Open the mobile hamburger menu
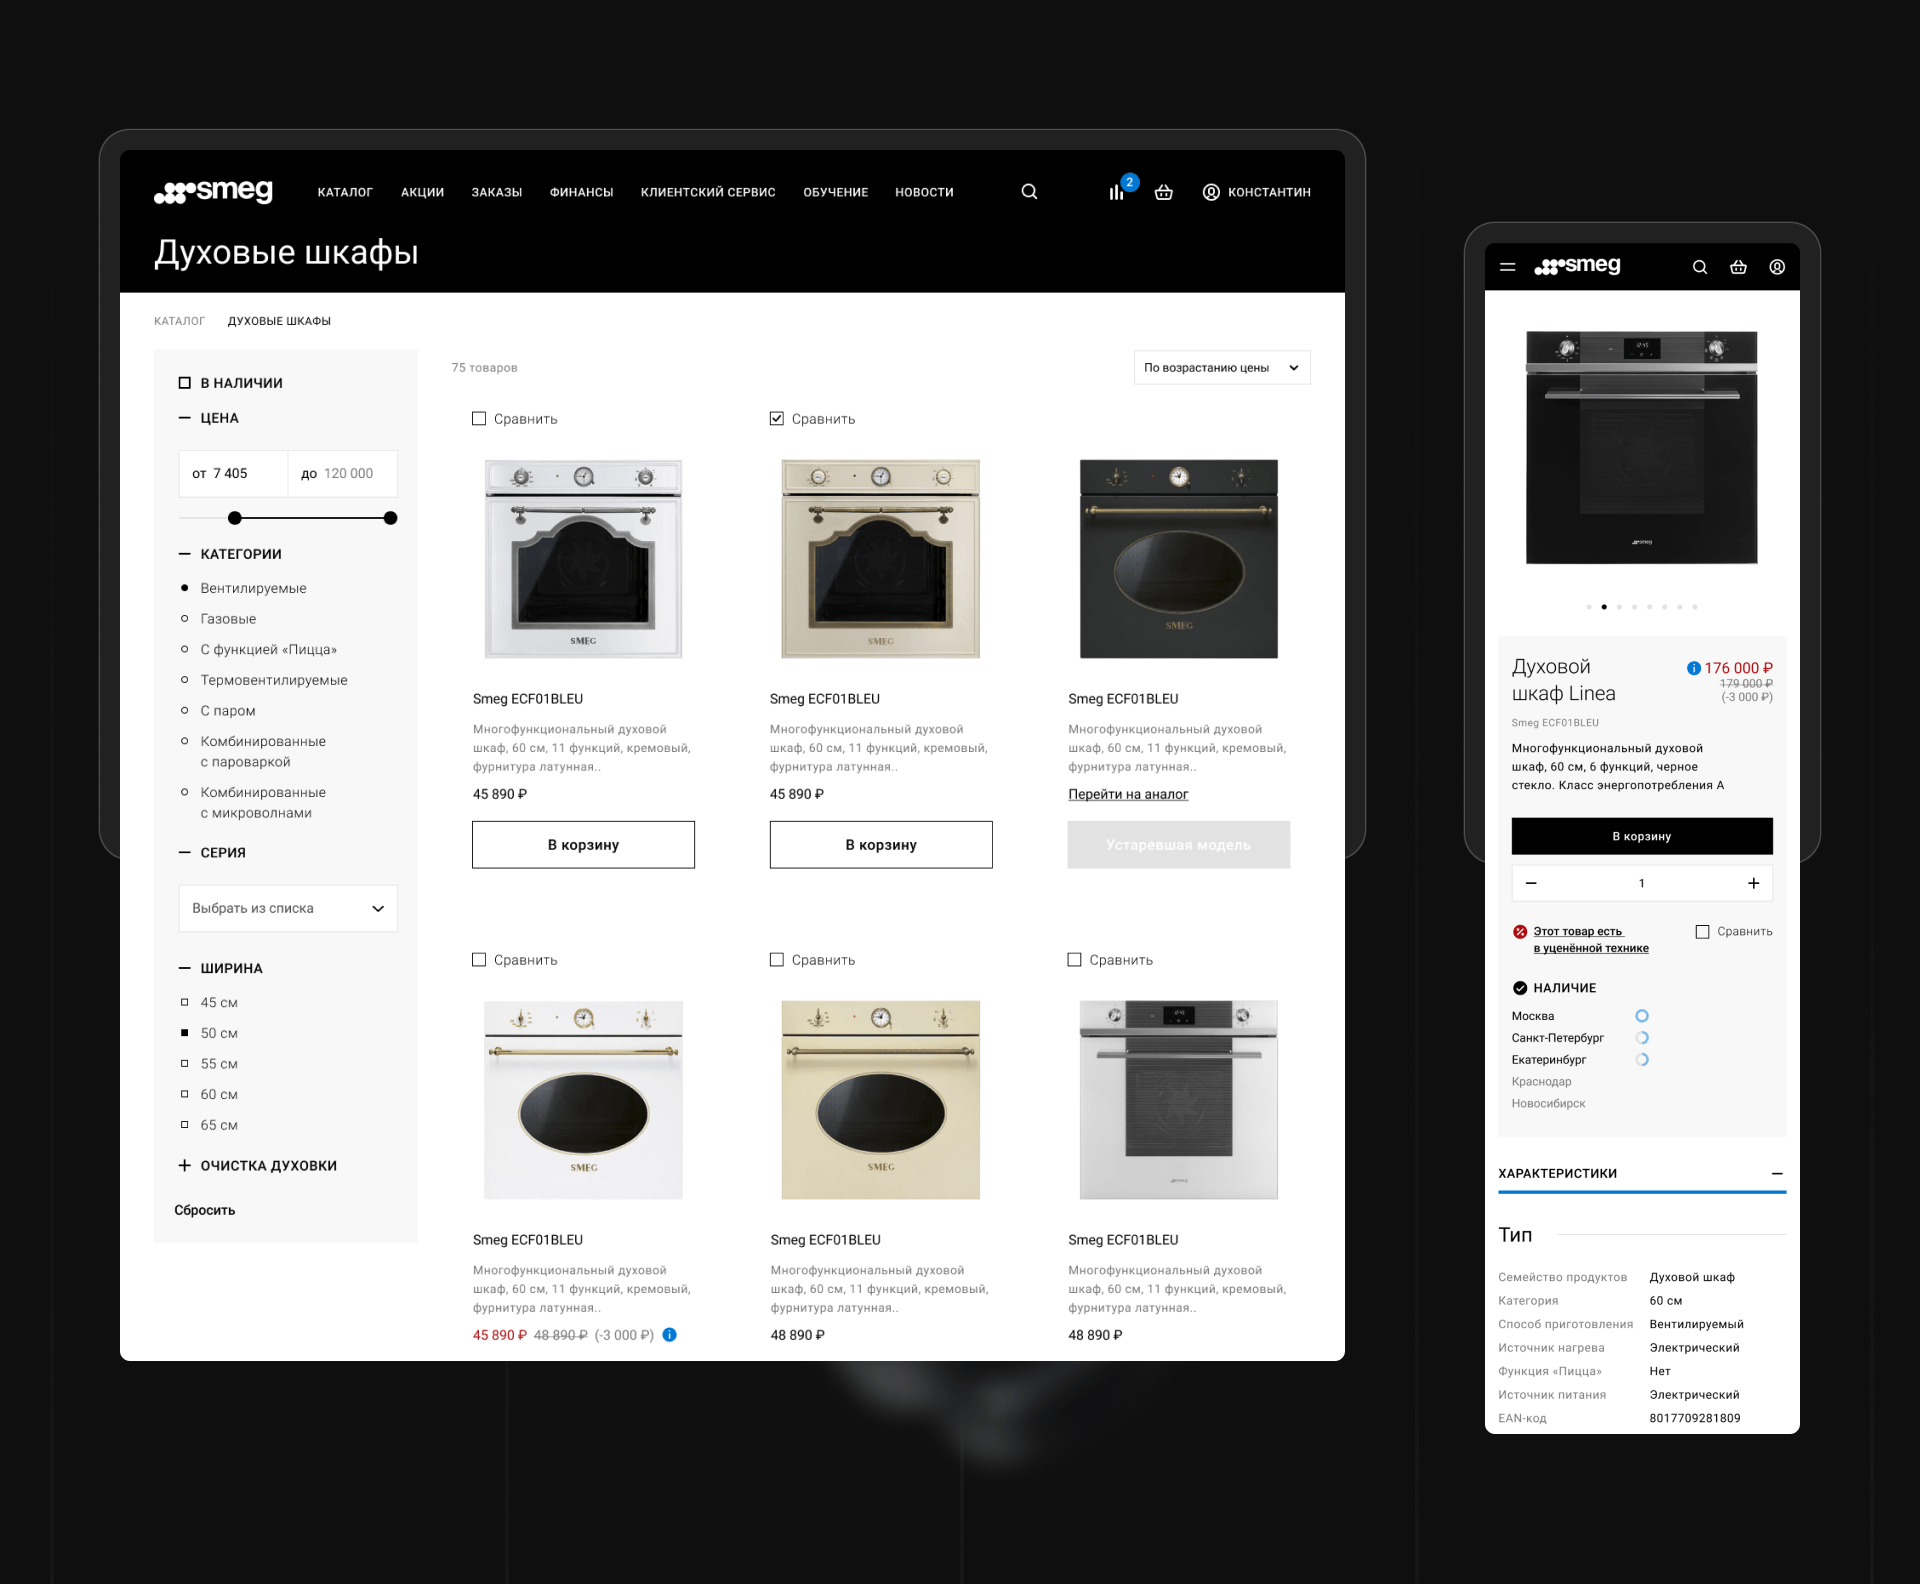This screenshot has height=1584, width=1920. [x=1507, y=267]
